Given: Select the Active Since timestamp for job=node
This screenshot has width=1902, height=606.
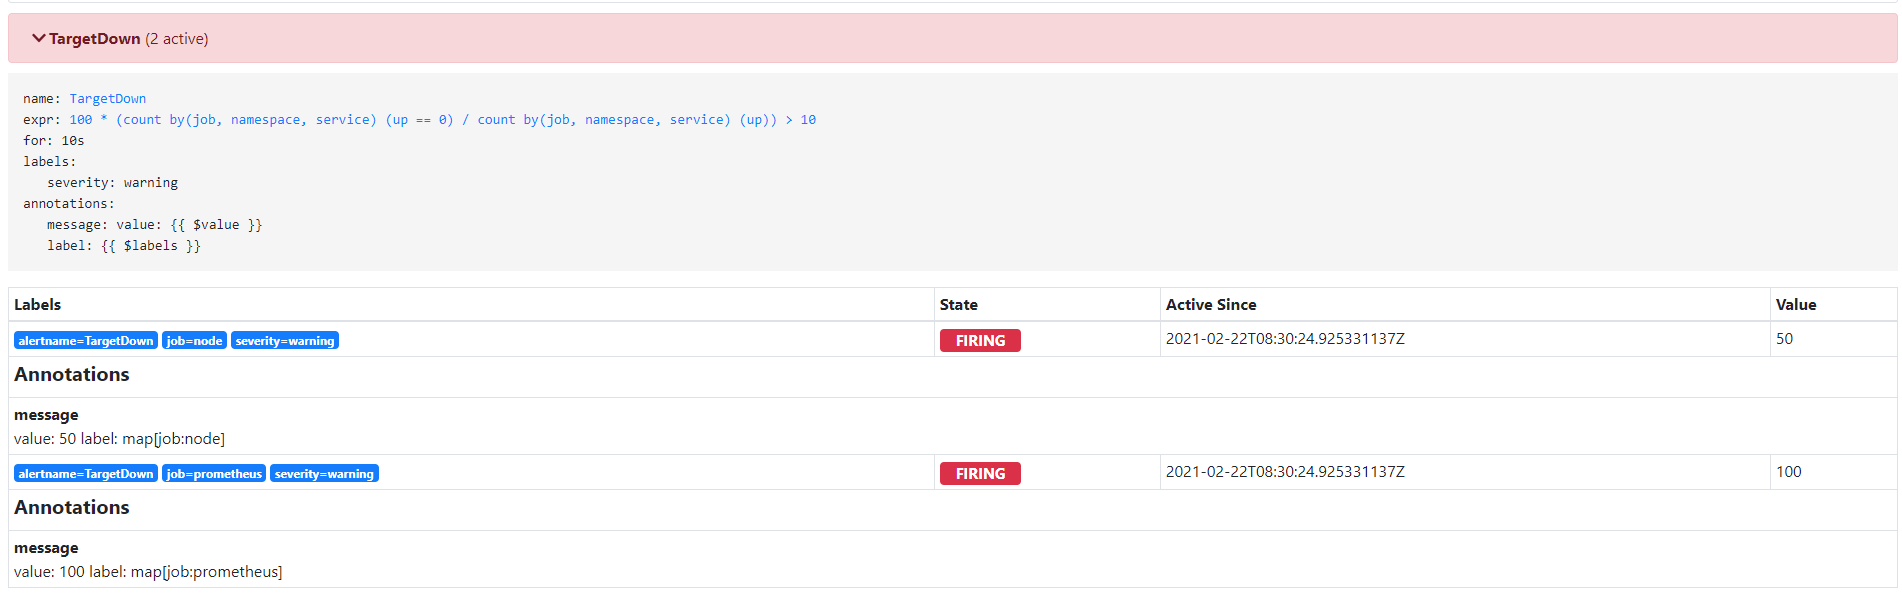Looking at the screenshot, I should tap(1285, 339).
